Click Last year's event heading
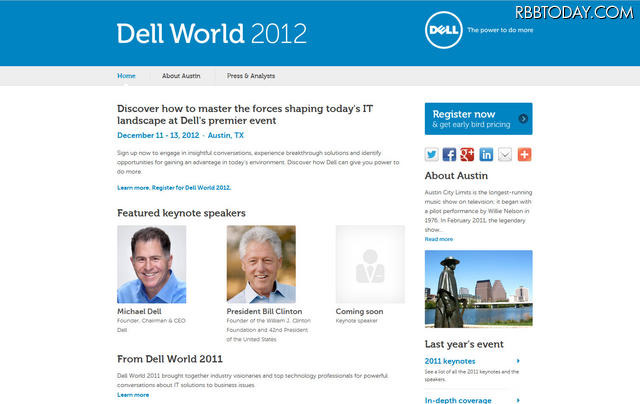This screenshot has height=404, width=640. (x=464, y=344)
